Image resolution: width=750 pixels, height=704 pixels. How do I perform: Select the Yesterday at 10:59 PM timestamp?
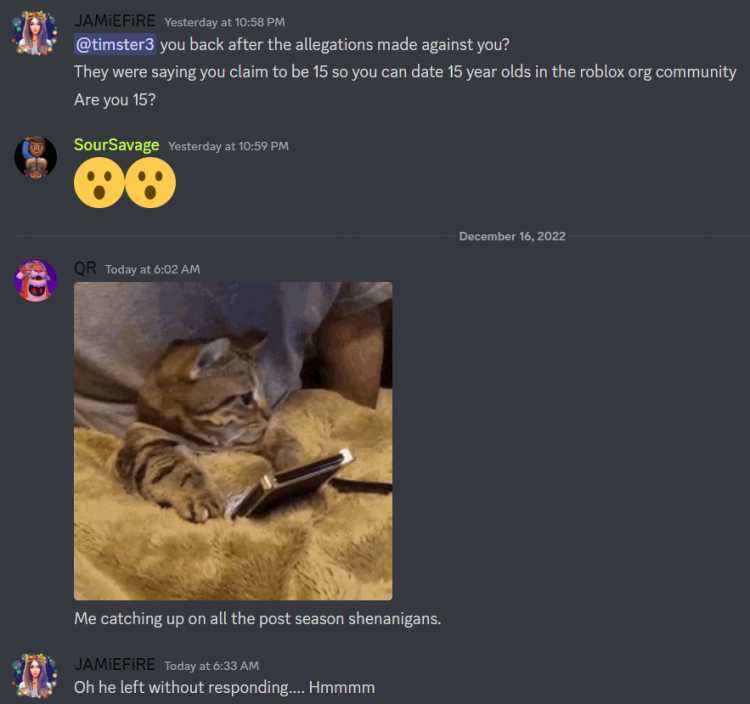pos(228,146)
